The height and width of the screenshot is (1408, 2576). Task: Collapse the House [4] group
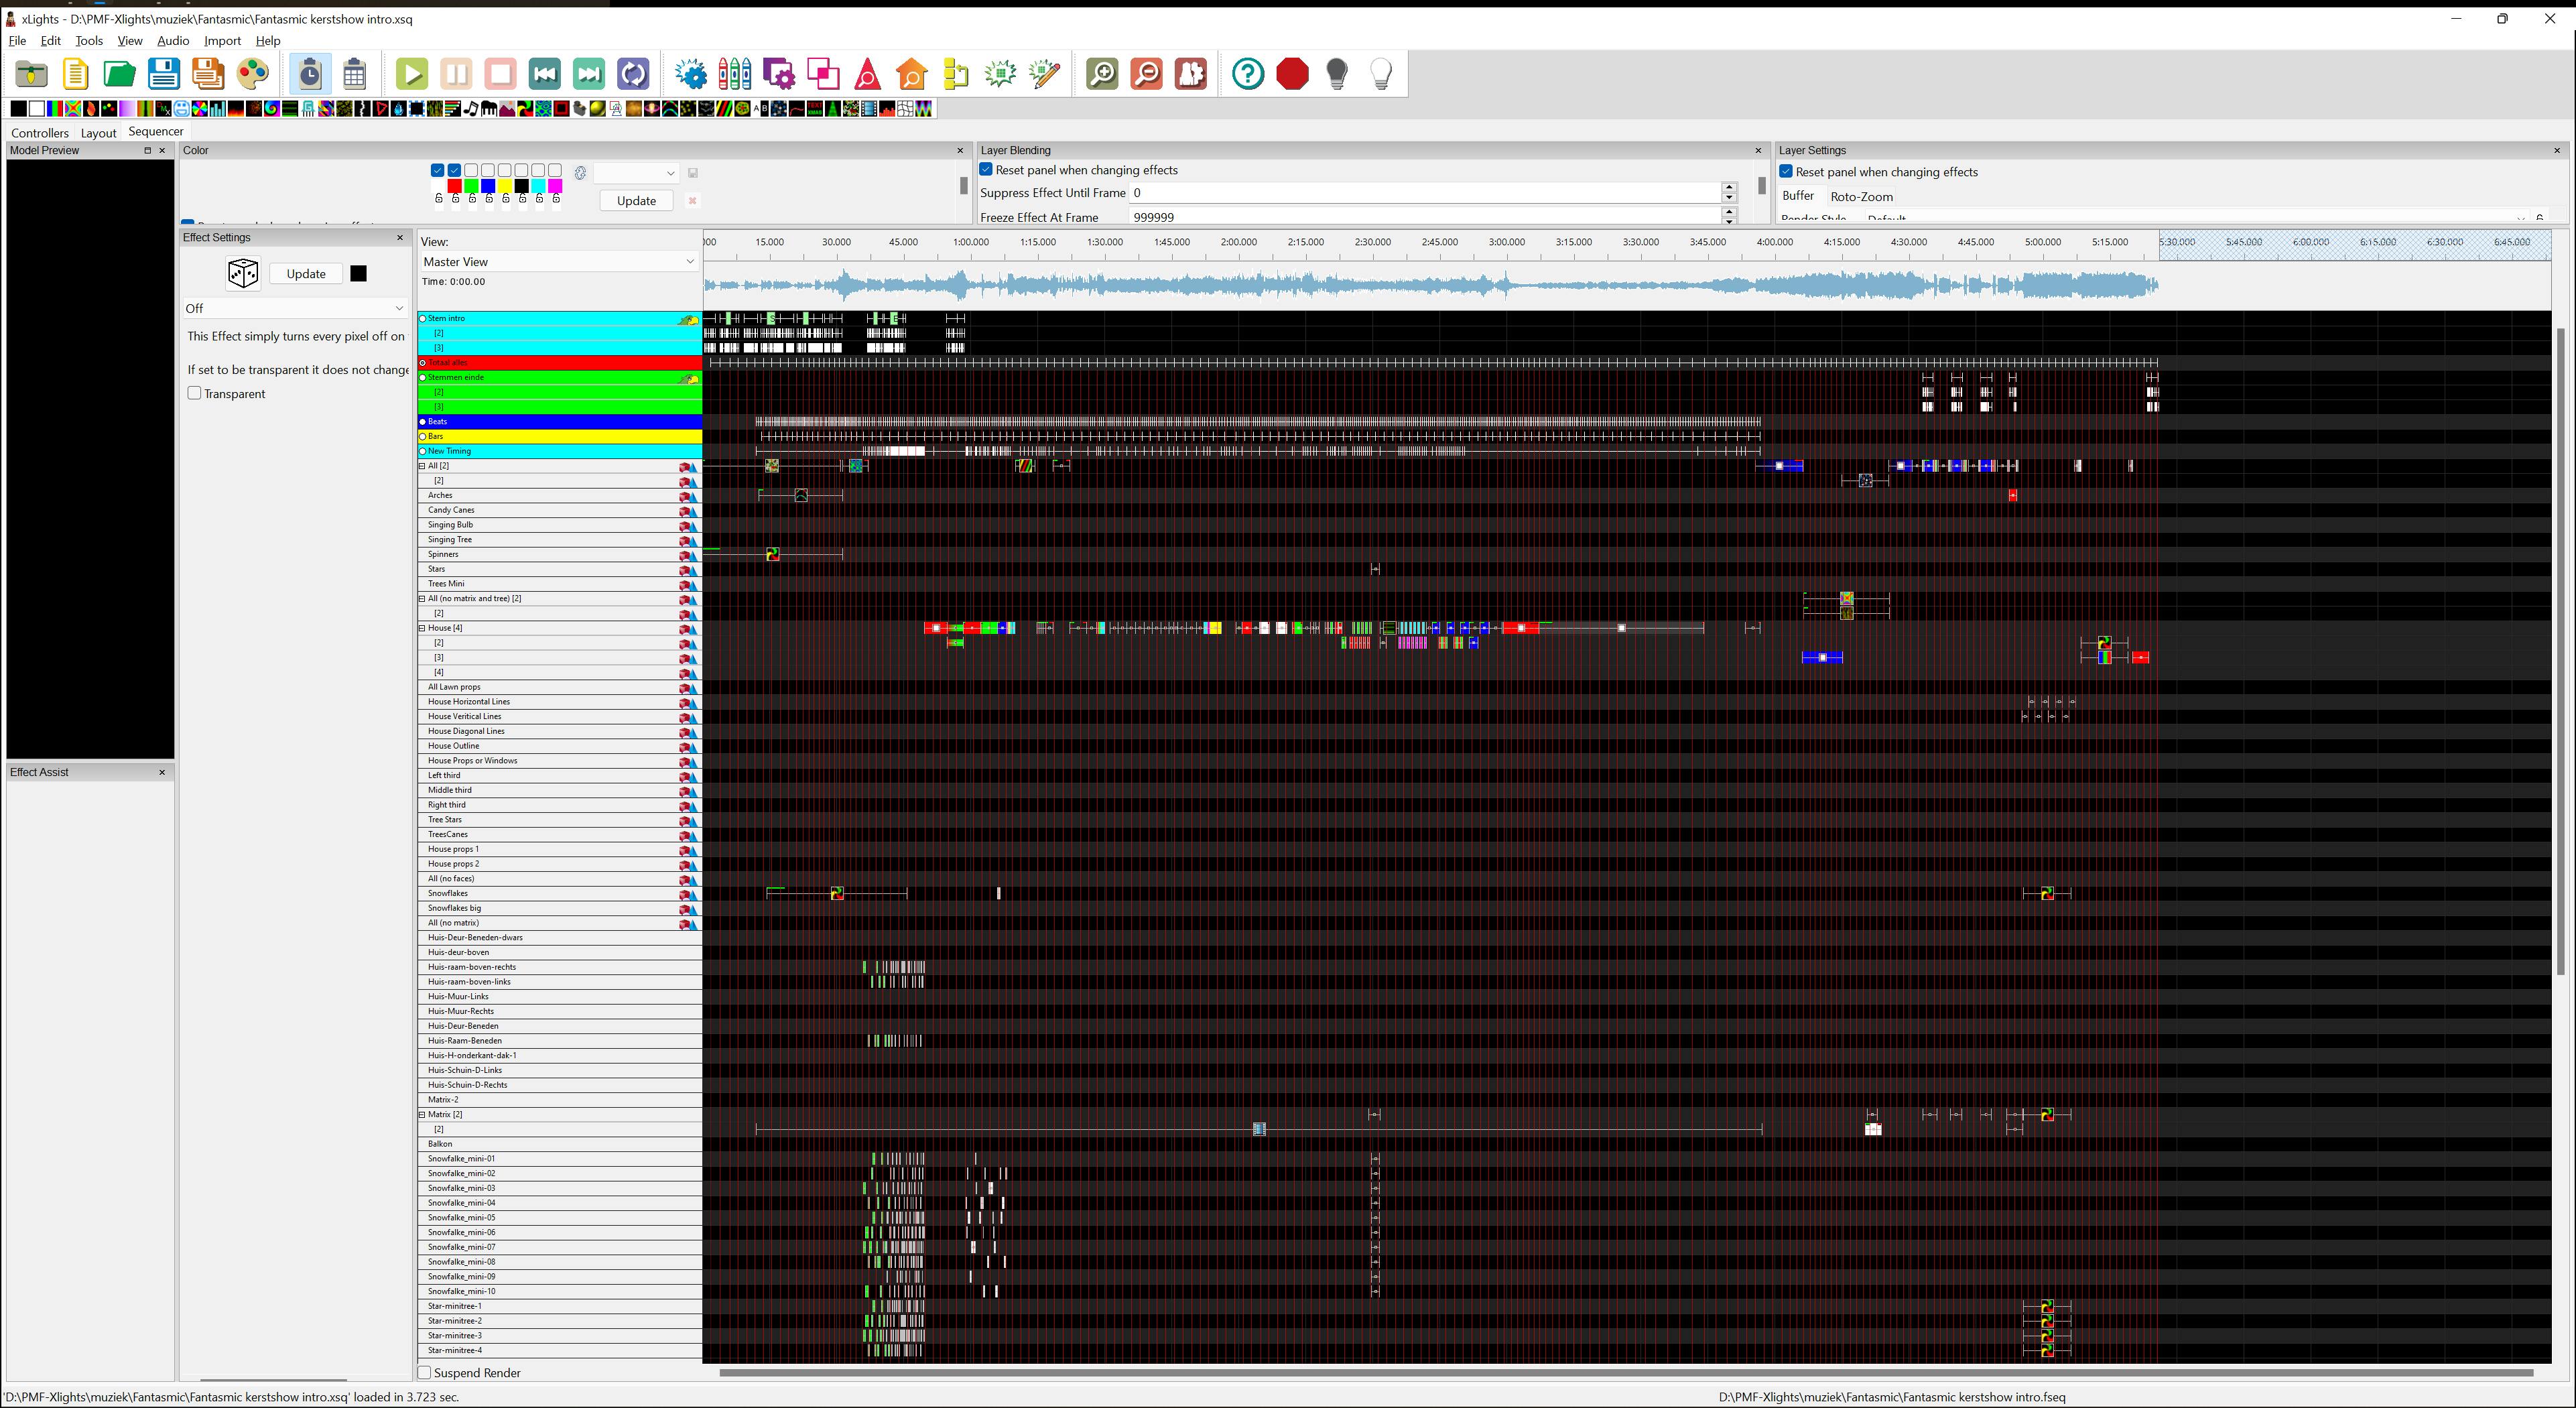[422, 628]
